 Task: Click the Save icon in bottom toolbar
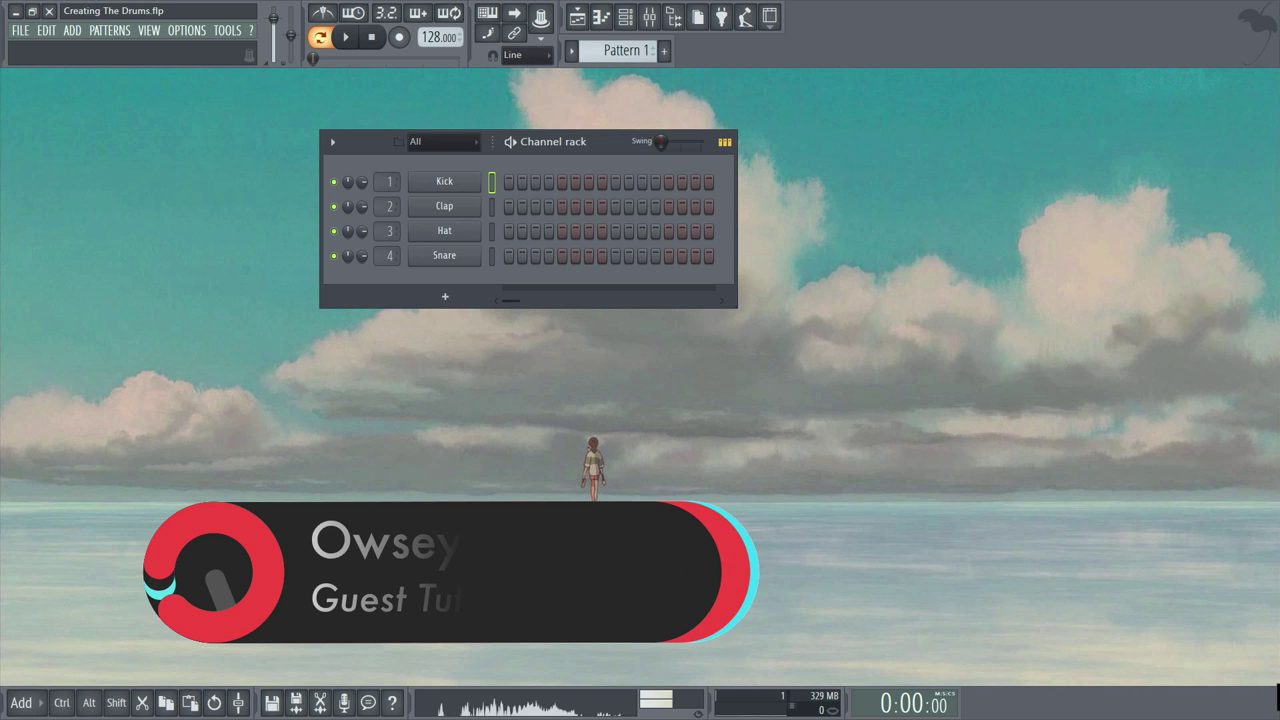click(x=271, y=703)
